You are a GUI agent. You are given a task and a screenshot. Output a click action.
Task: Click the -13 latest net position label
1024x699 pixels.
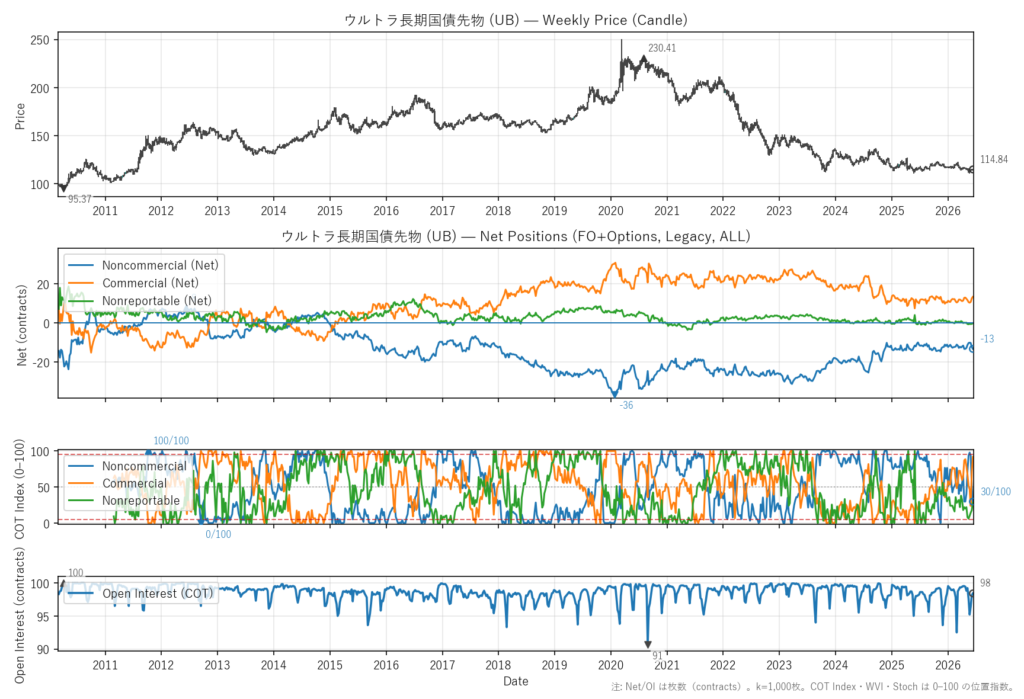pyautogui.click(x=987, y=339)
